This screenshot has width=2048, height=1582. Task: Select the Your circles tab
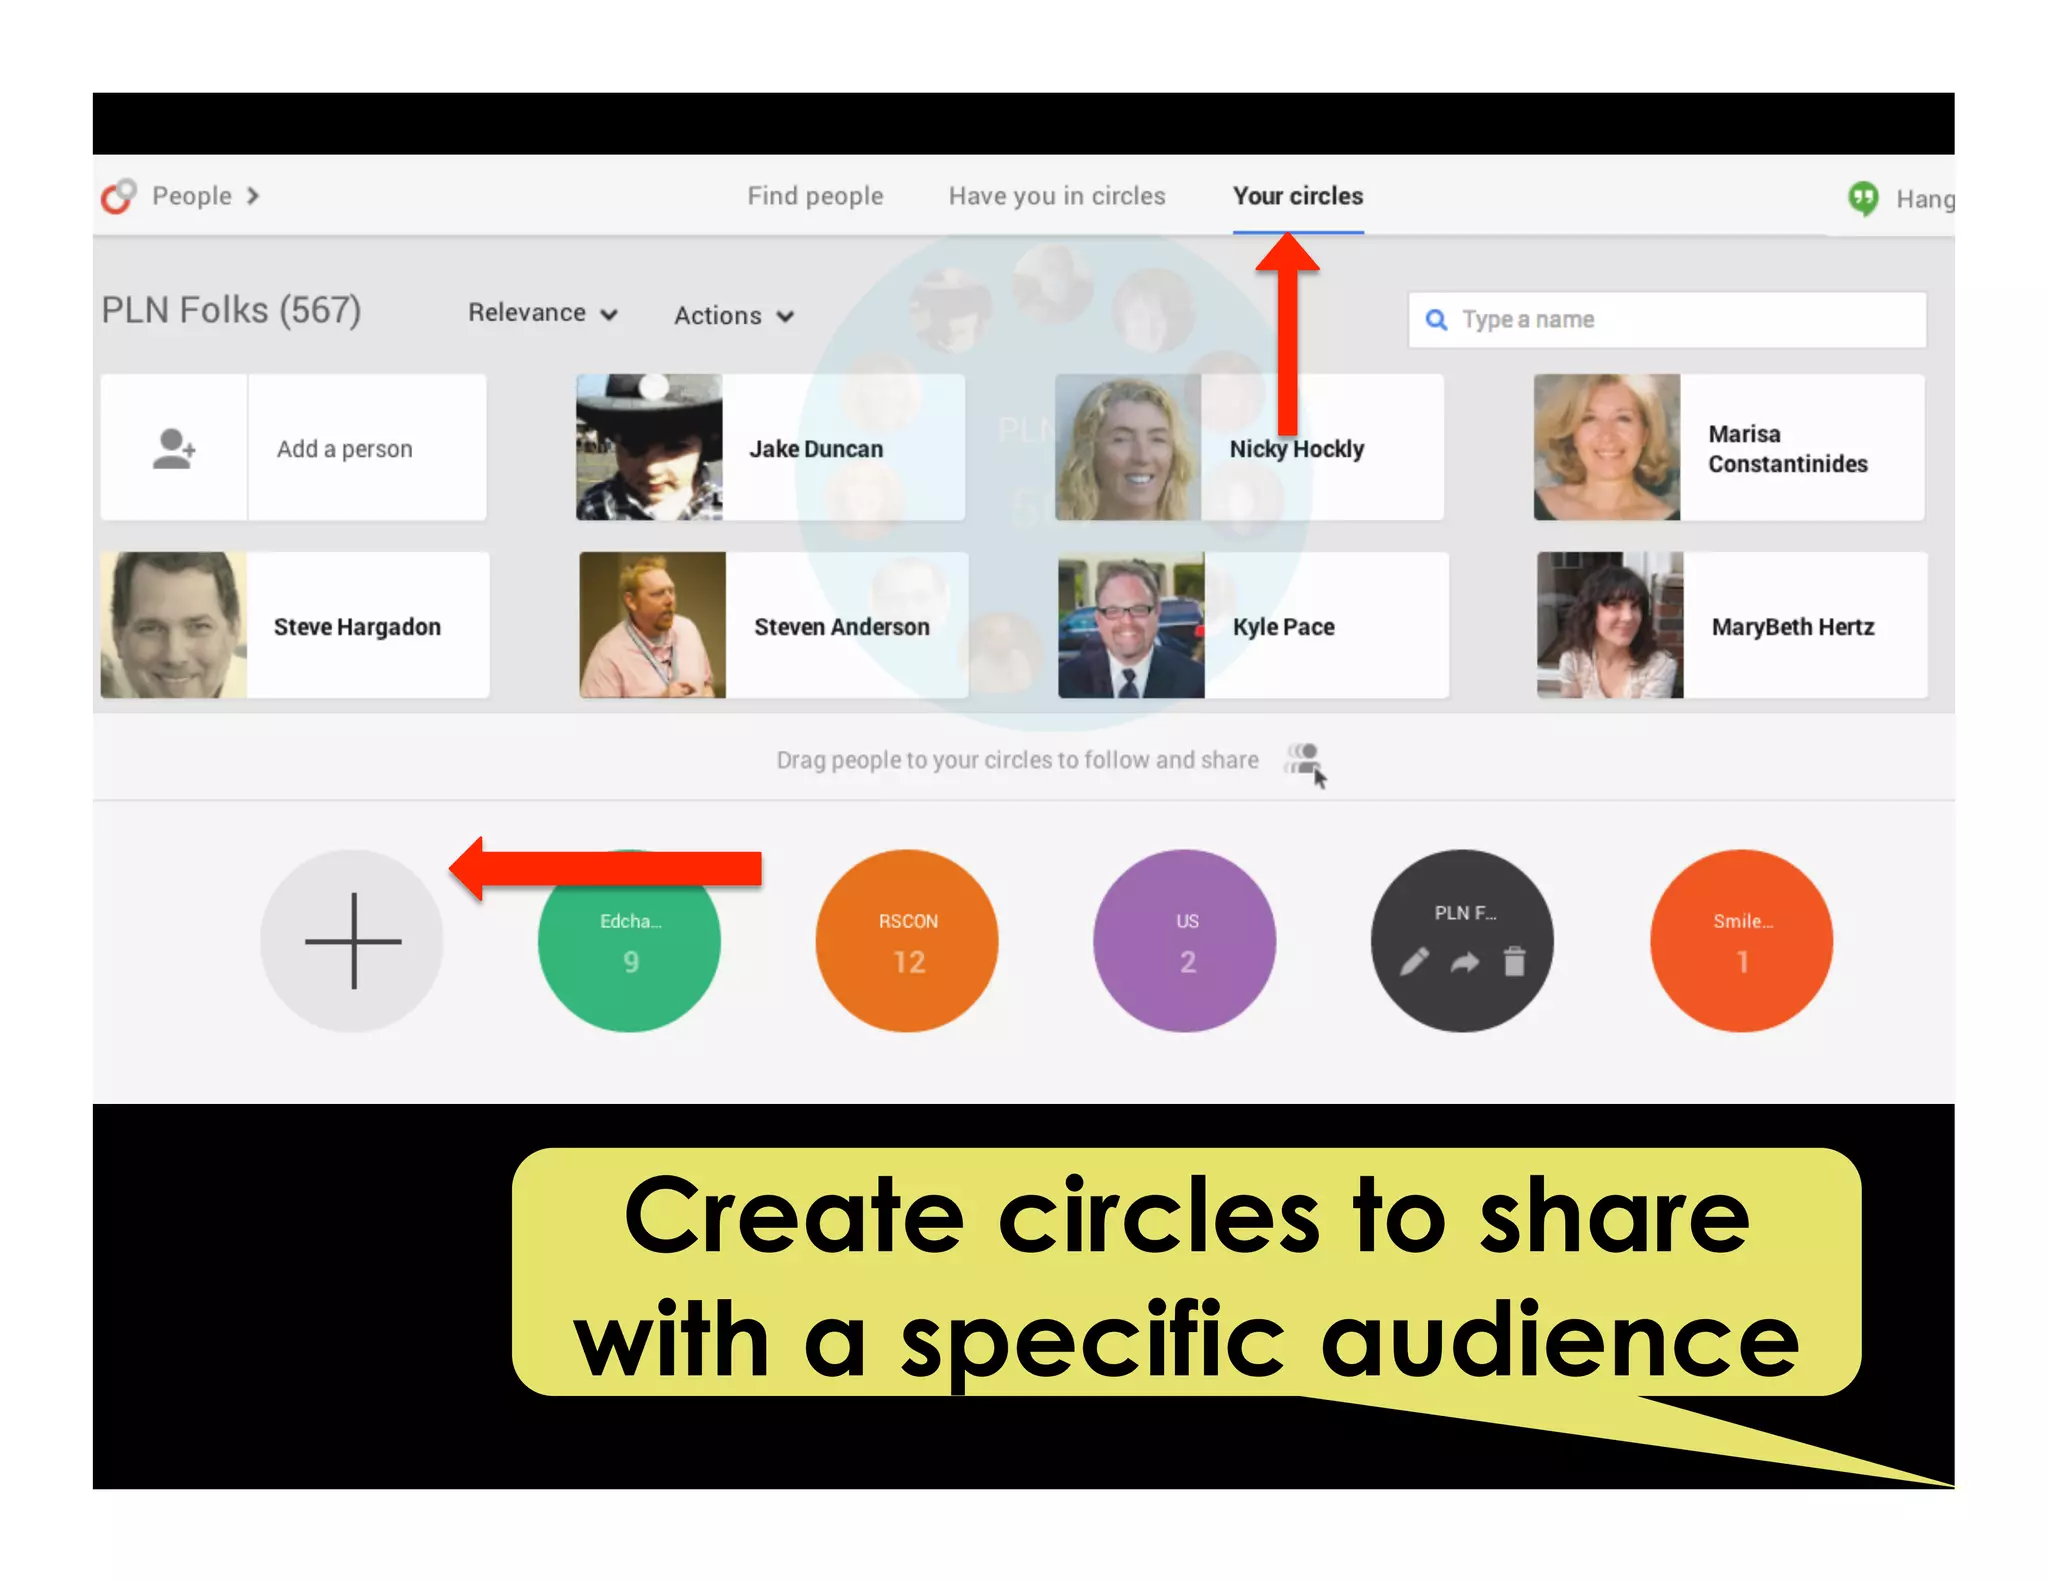(1298, 196)
